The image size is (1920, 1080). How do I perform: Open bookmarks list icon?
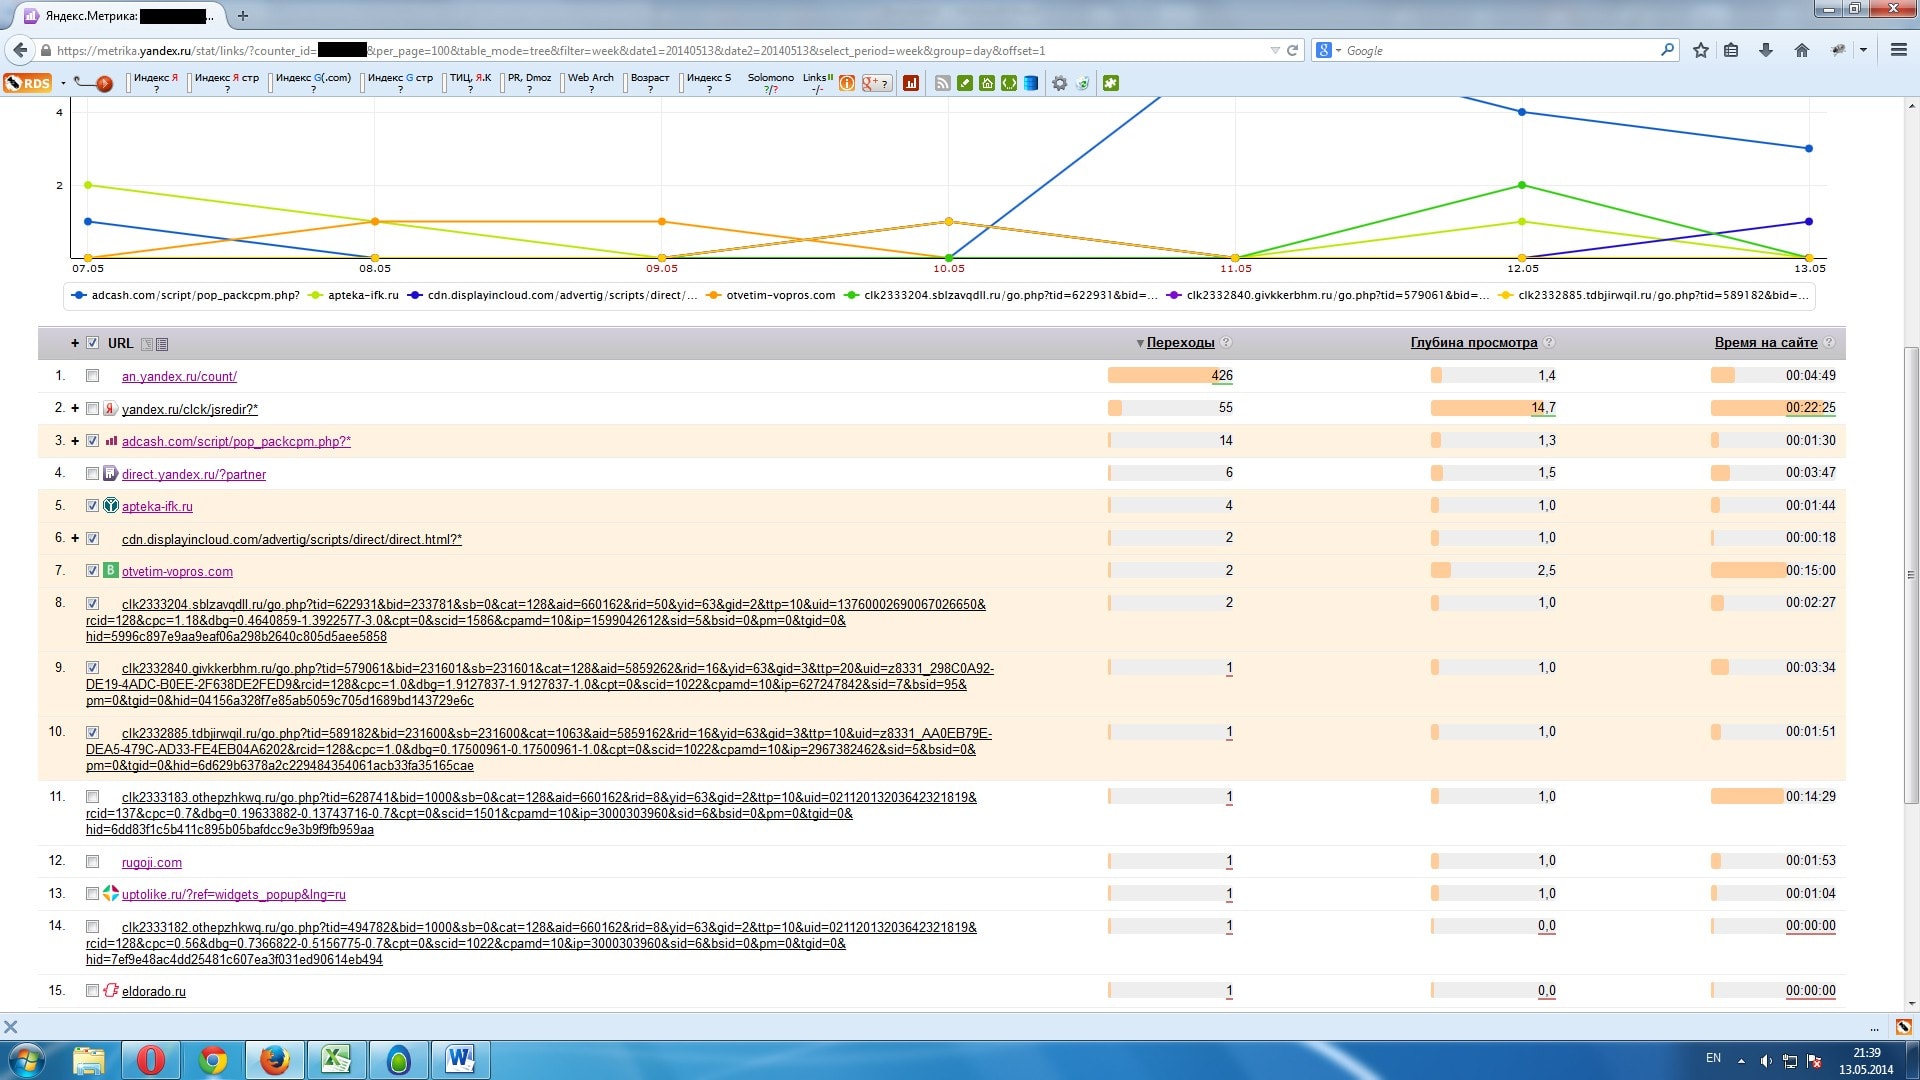click(x=1731, y=50)
